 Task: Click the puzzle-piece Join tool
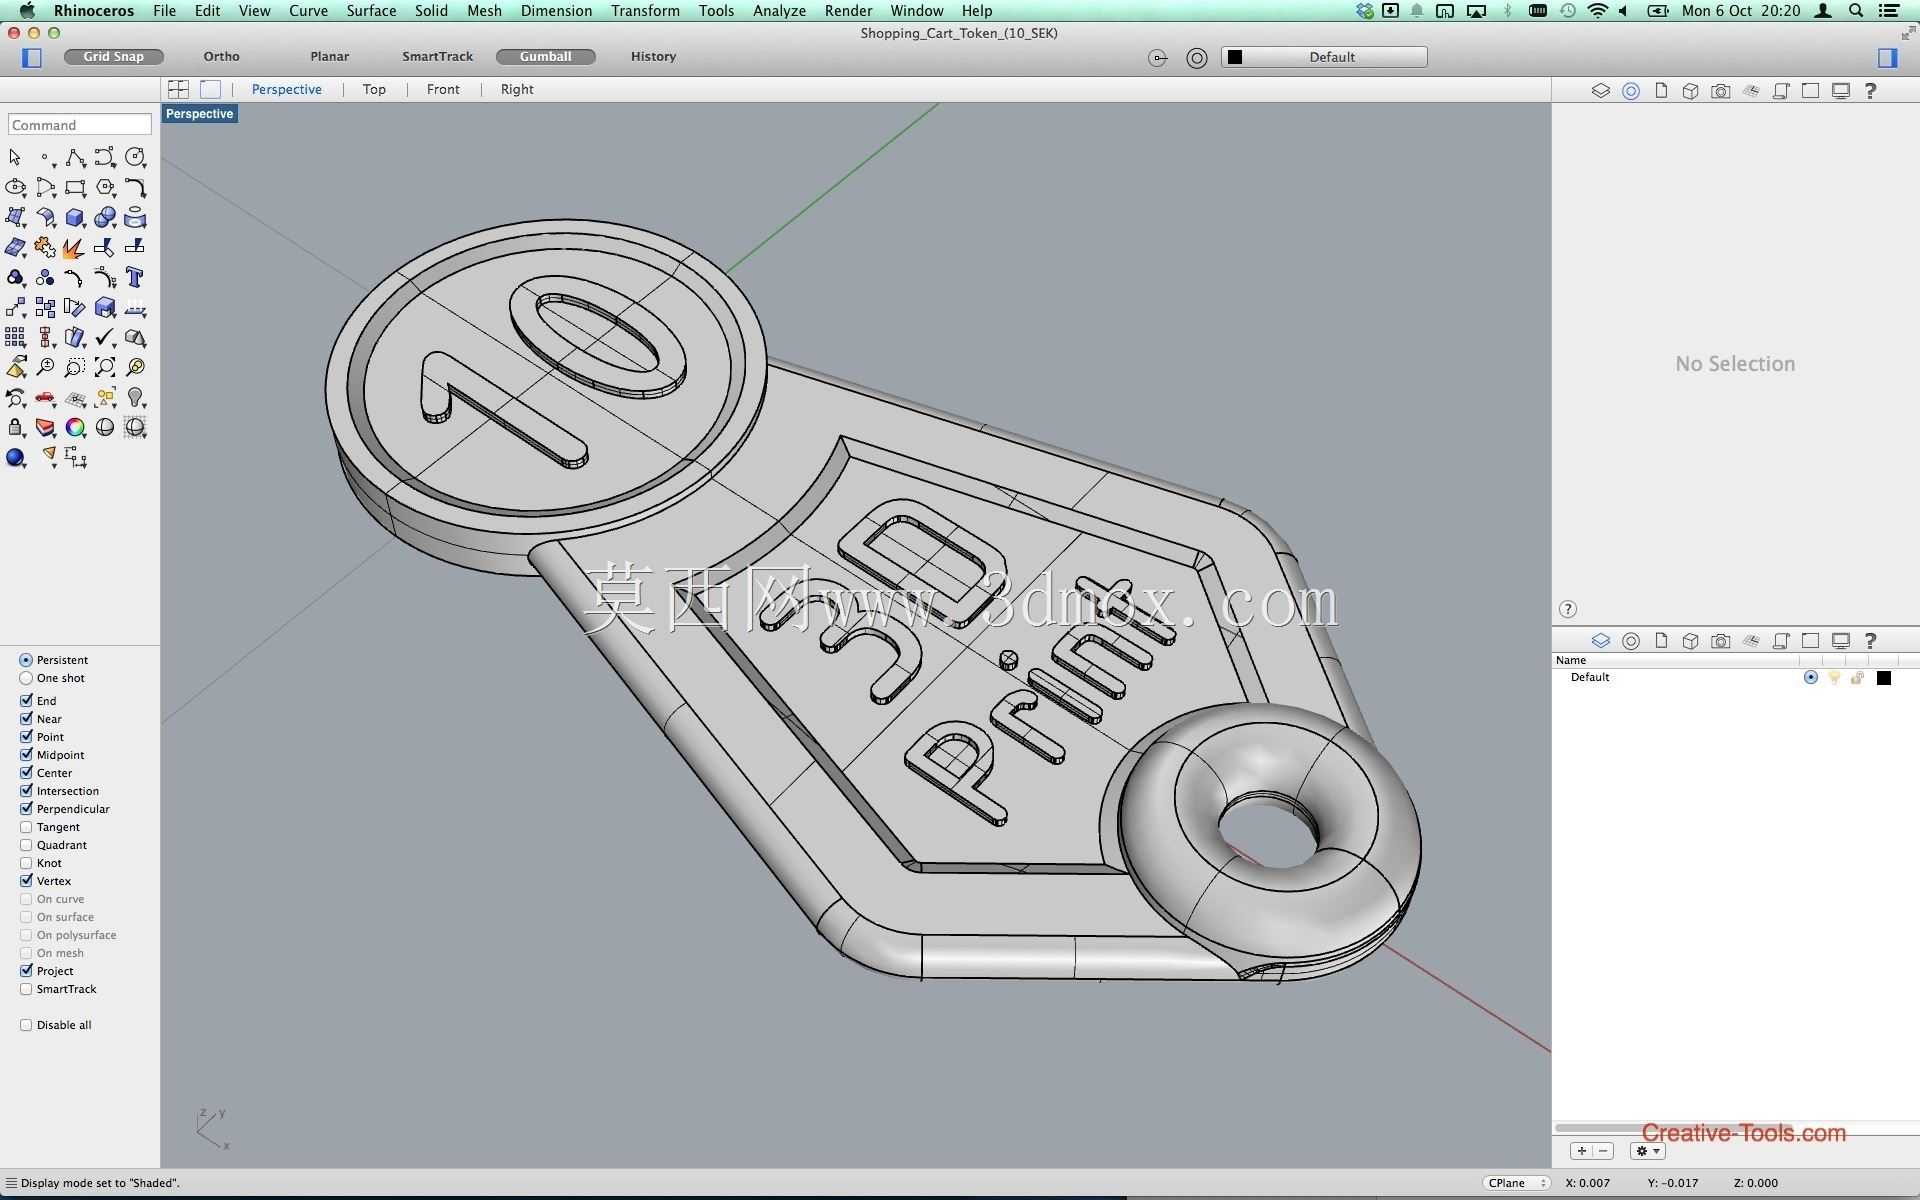tap(45, 248)
